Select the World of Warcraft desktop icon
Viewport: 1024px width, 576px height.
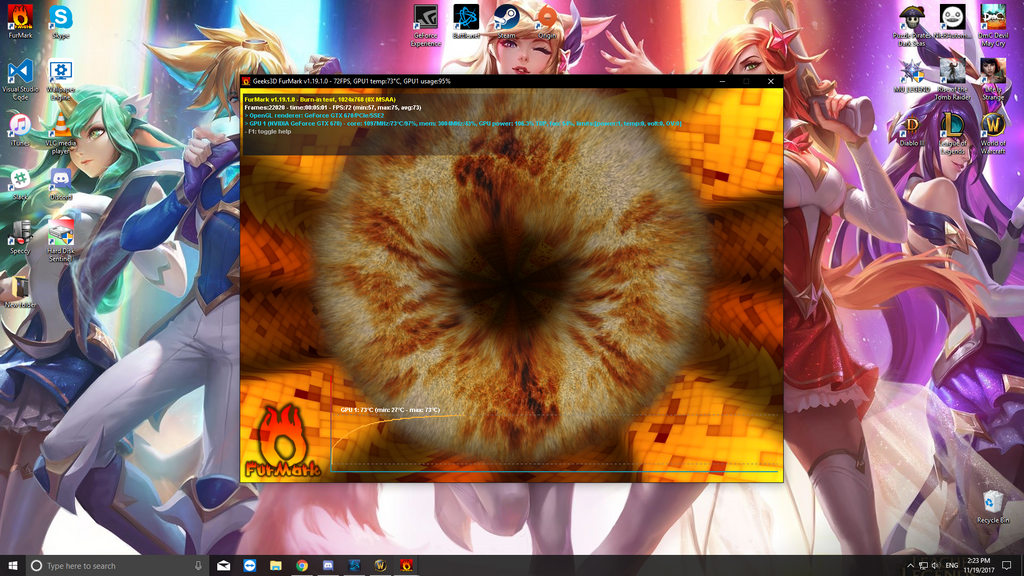(993, 134)
